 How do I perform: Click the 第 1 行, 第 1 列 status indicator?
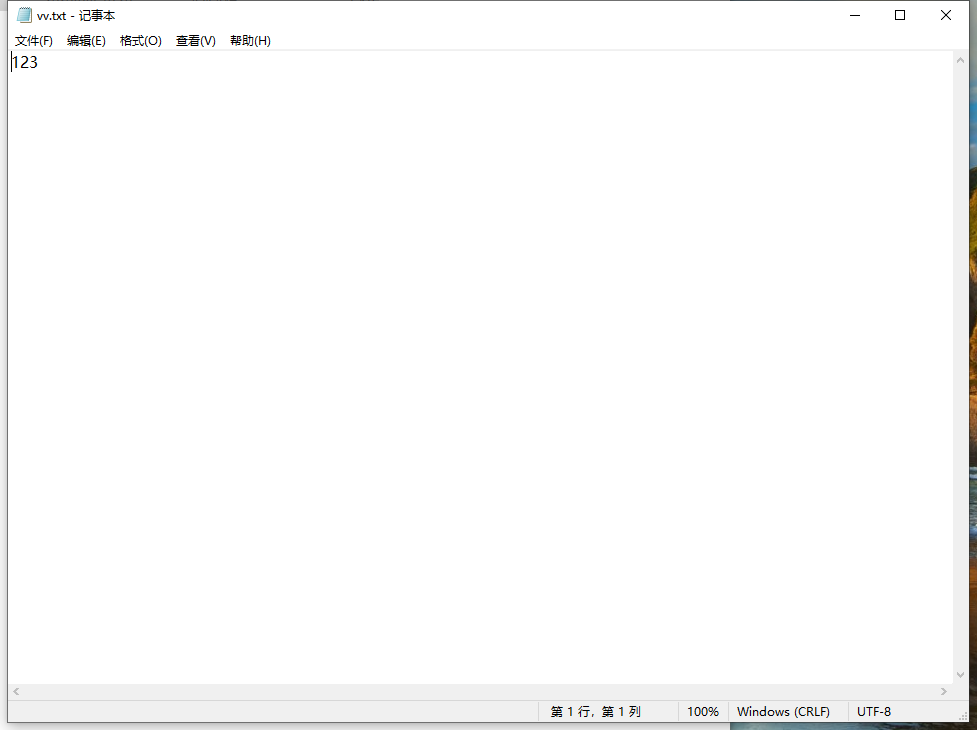(x=595, y=712)
